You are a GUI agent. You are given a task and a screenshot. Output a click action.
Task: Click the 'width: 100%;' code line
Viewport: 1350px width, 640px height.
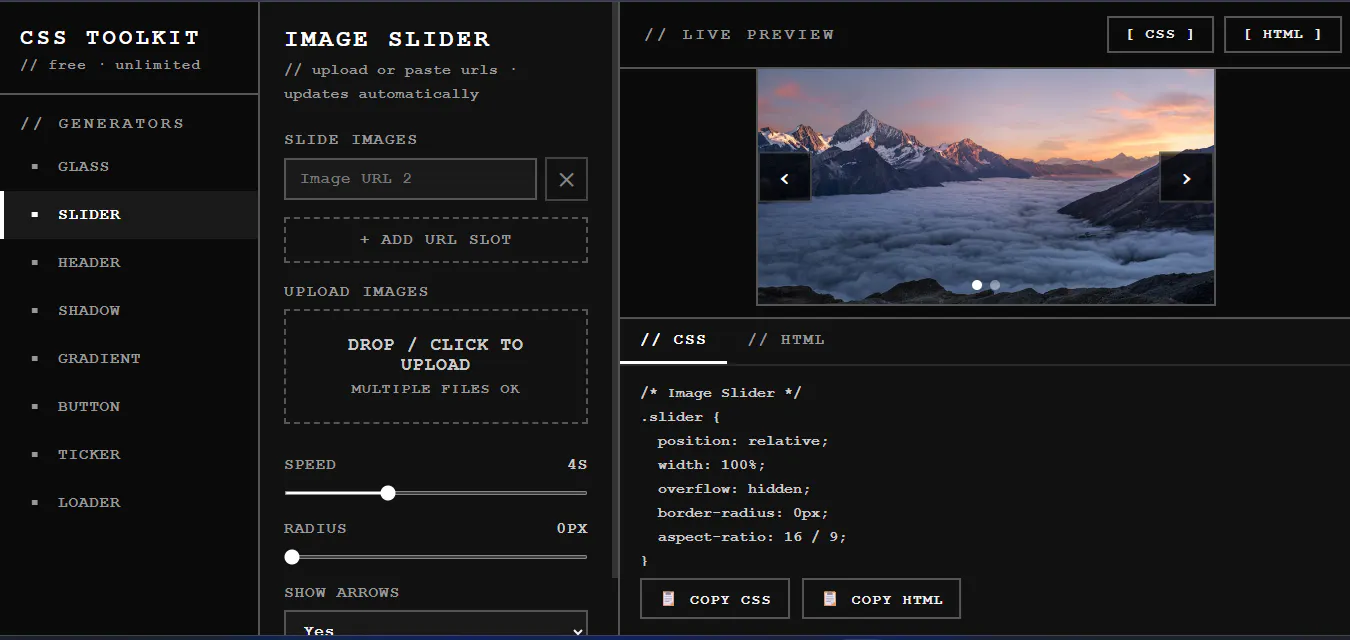(x=711, y=465)
